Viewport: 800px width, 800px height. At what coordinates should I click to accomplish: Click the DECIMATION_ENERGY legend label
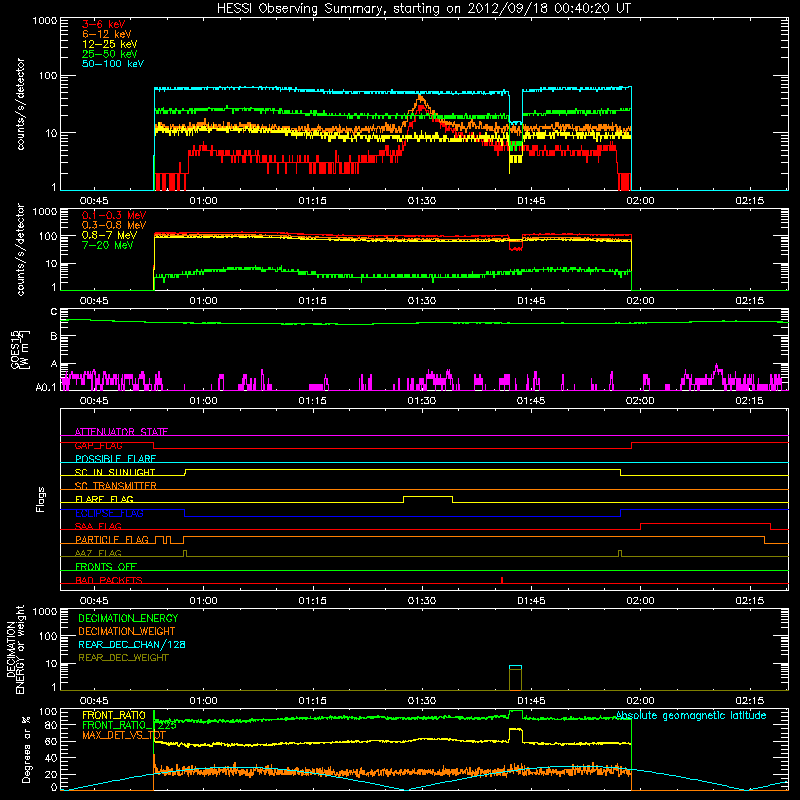pyautogui.click(x=128, y=618)
